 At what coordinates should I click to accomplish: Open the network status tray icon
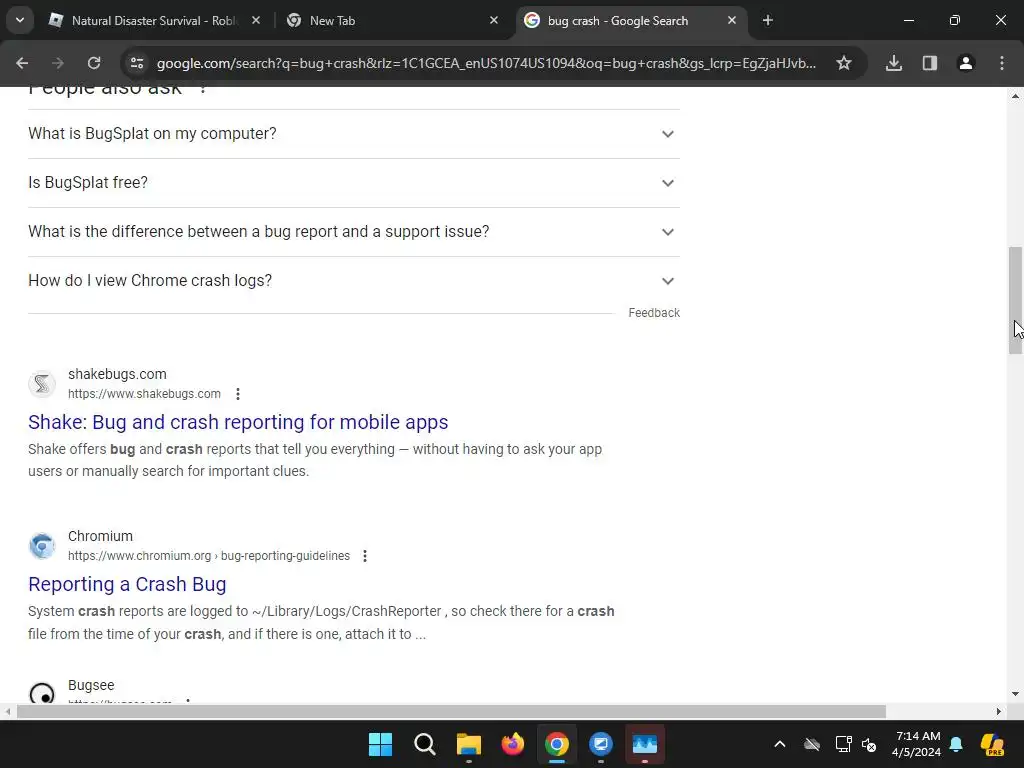click(x=843, y=744)
